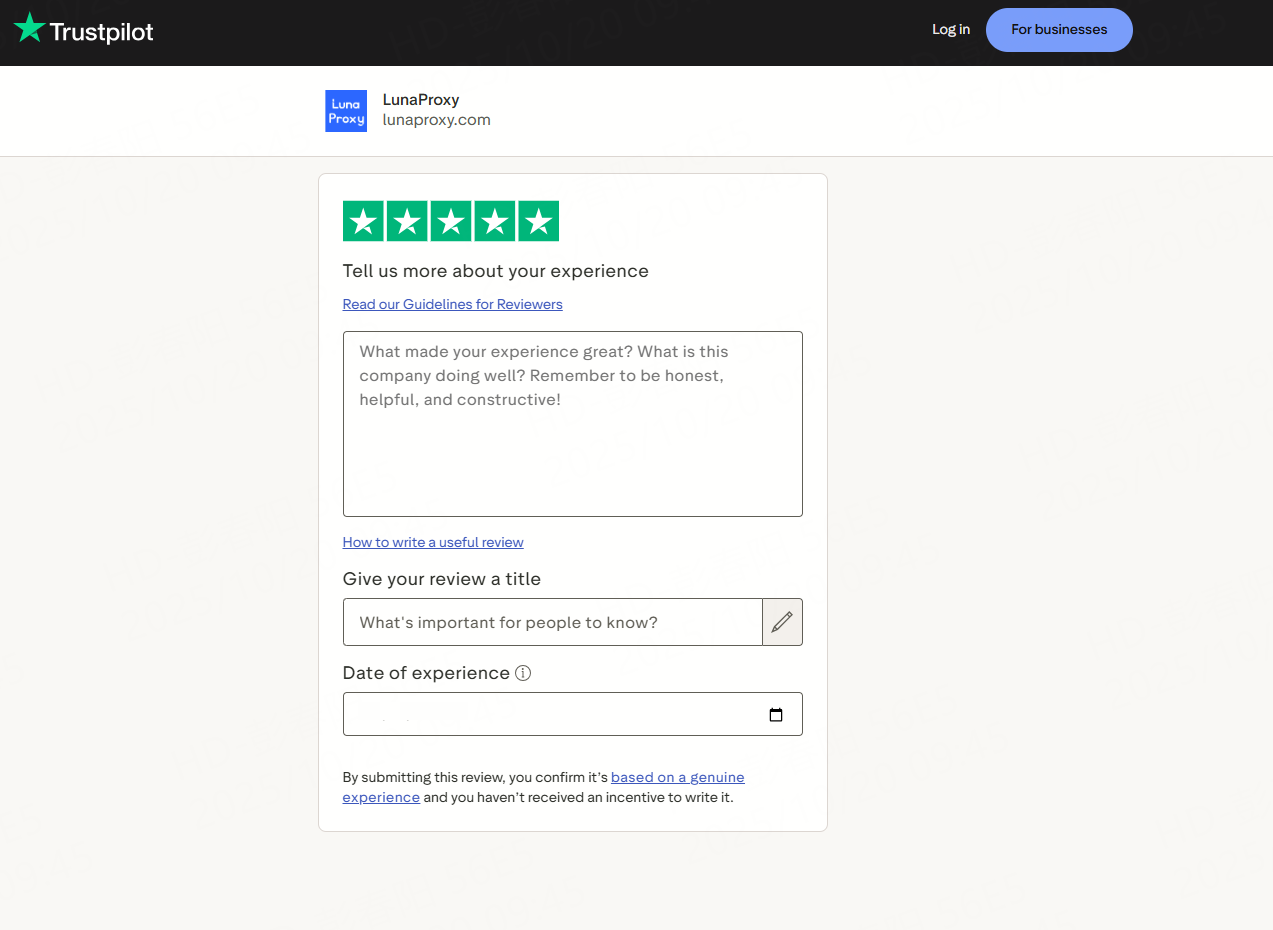Click the lunaproxy.com domain text
1273x930 pixels.
coord(436,120)
